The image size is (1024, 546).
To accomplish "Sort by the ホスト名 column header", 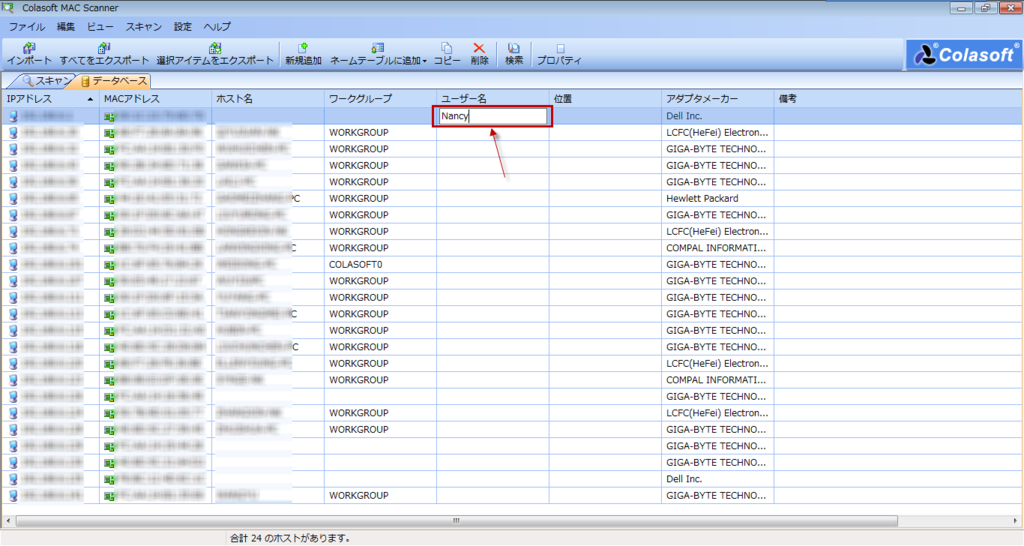I will tap(268, 99).
